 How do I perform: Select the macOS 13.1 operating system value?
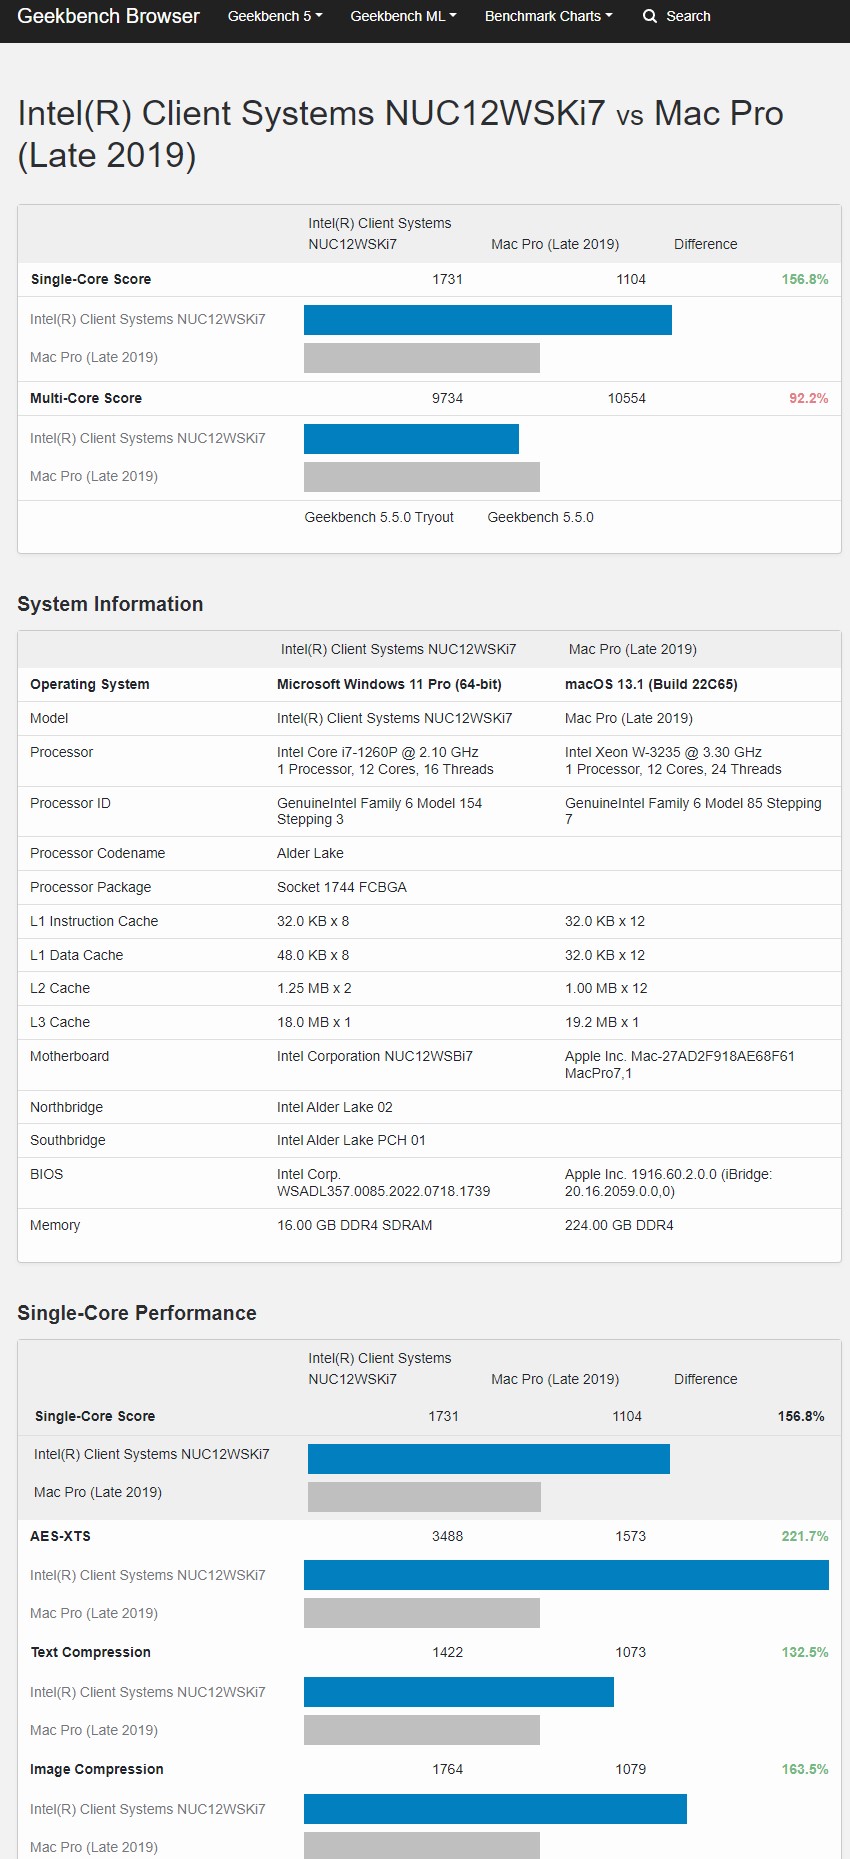(651, 685)
